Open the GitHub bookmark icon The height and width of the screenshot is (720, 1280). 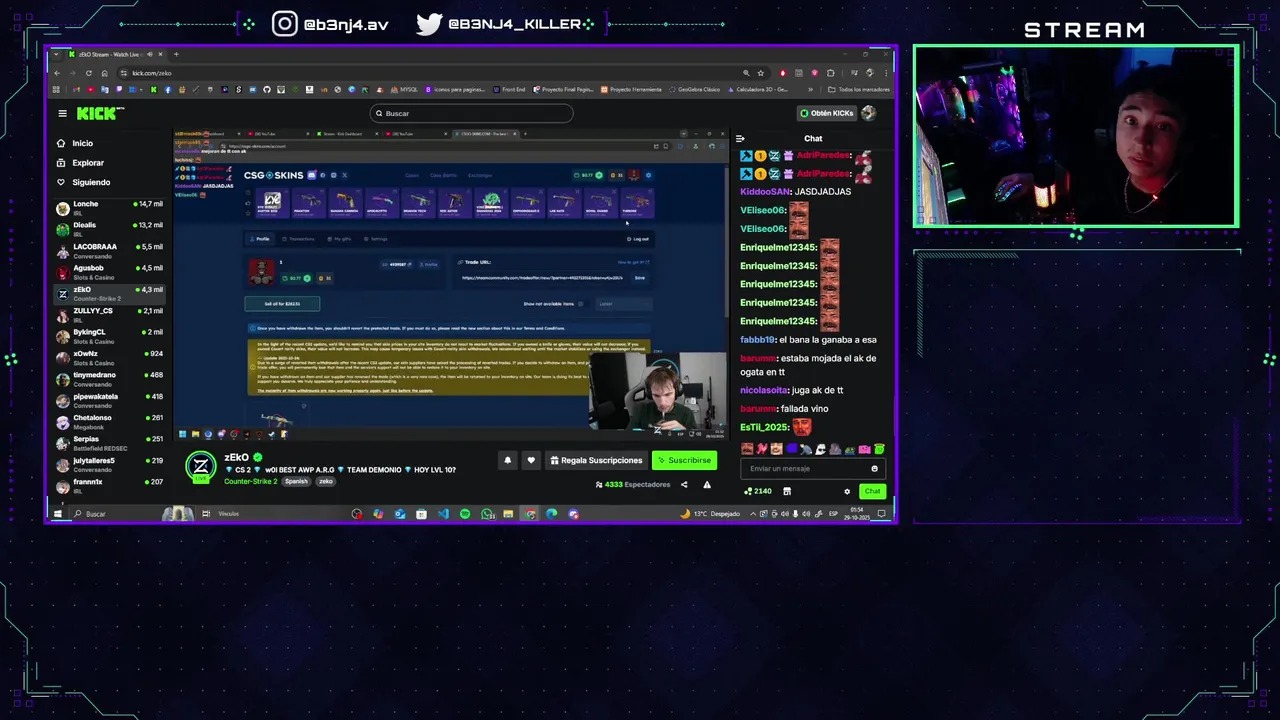pyautogui.click(x=267, y=89)
